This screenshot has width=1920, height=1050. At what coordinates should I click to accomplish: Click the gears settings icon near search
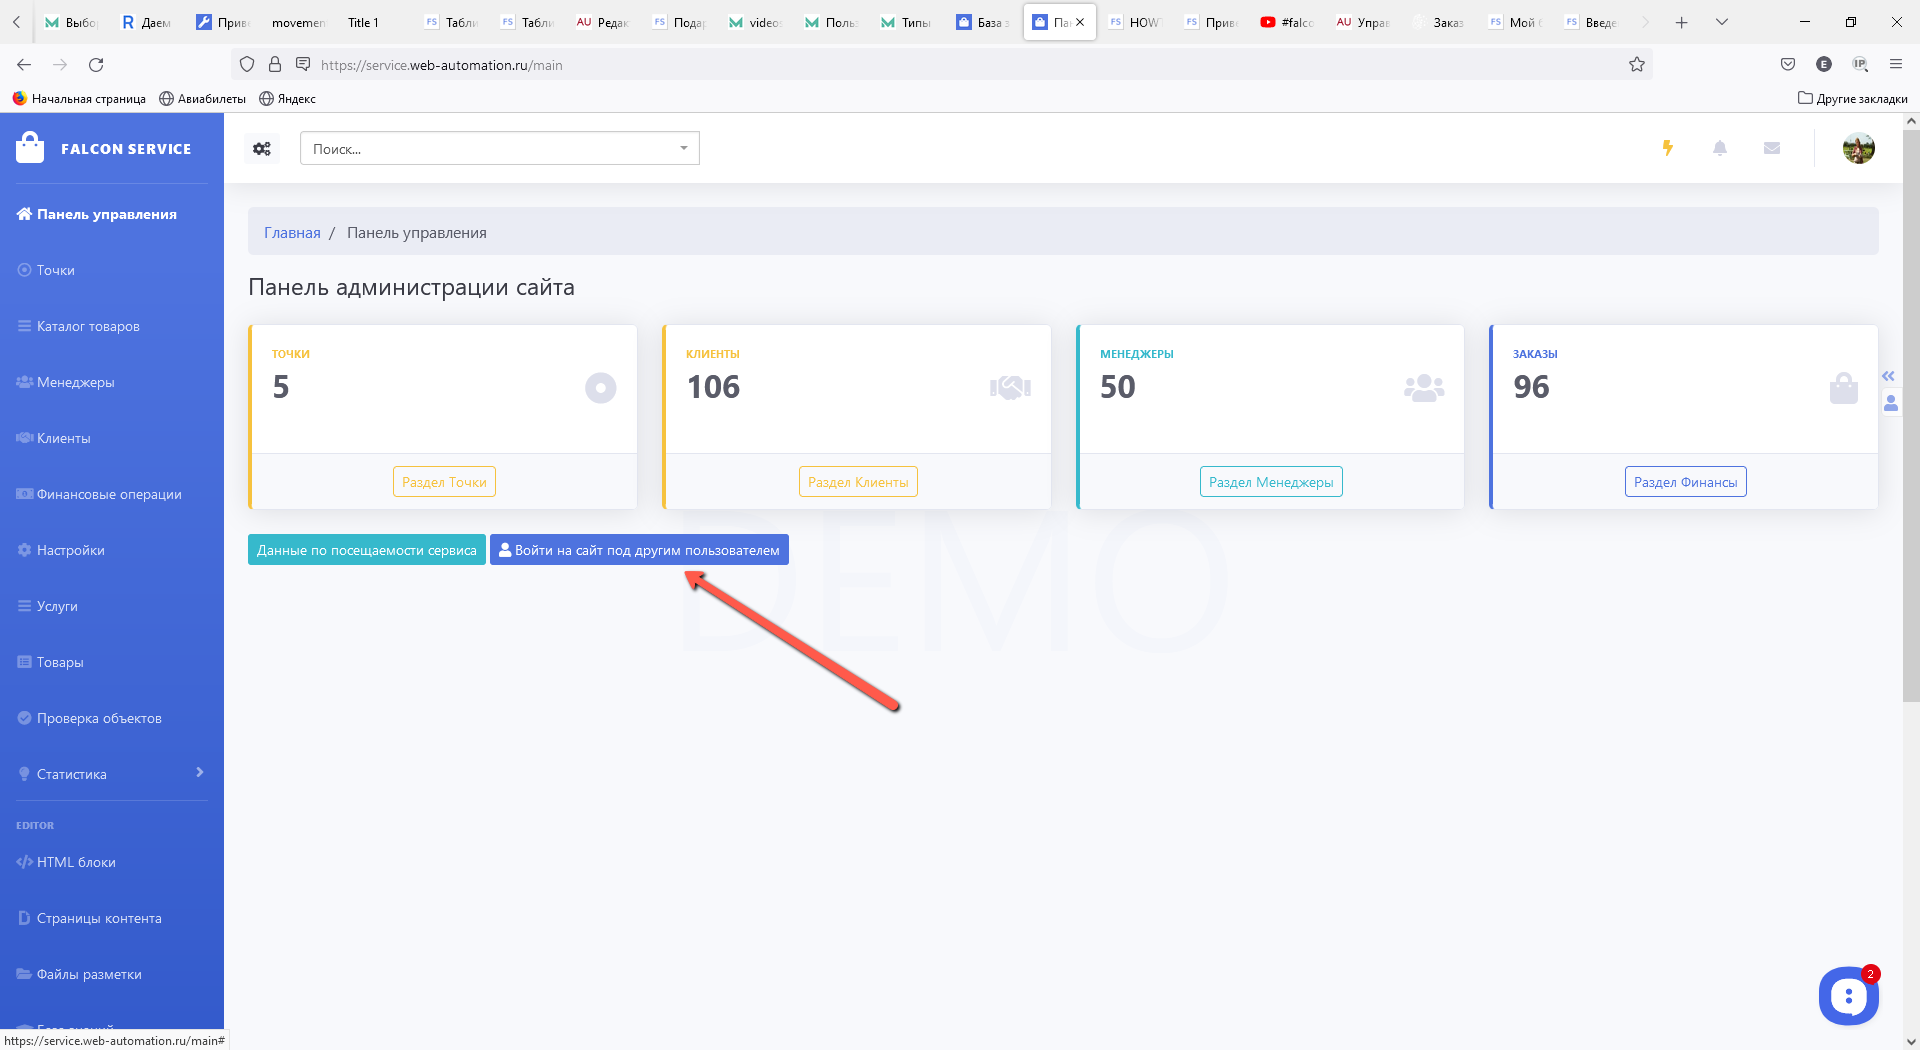pyautogui.click(x=262, y=149)
